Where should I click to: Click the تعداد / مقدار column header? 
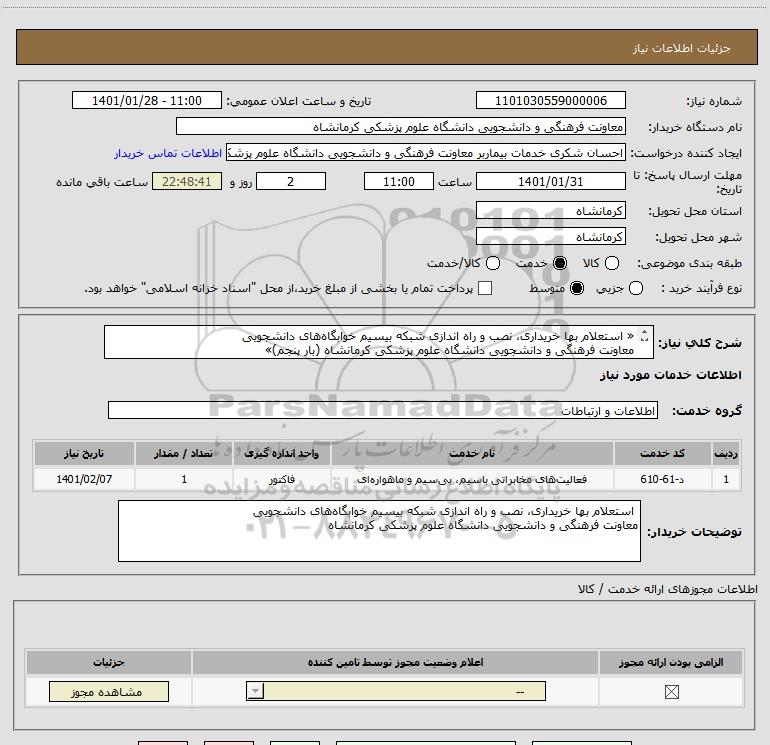click(x=184, y=453)
